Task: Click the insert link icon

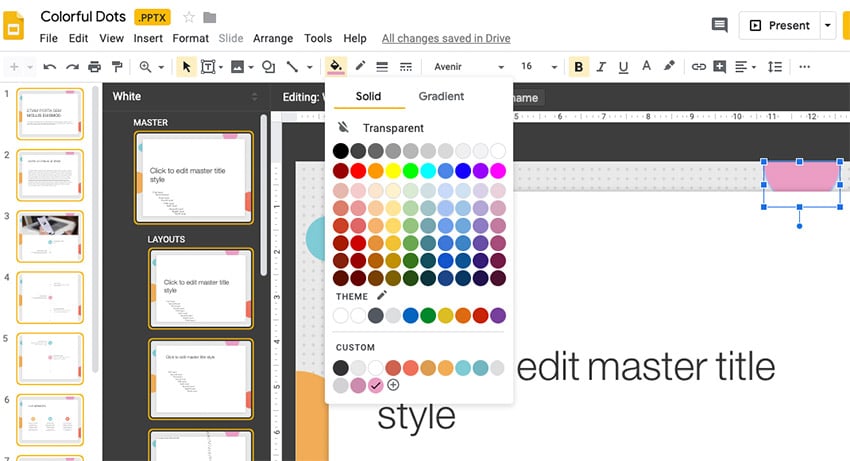Action: (699, 67)
